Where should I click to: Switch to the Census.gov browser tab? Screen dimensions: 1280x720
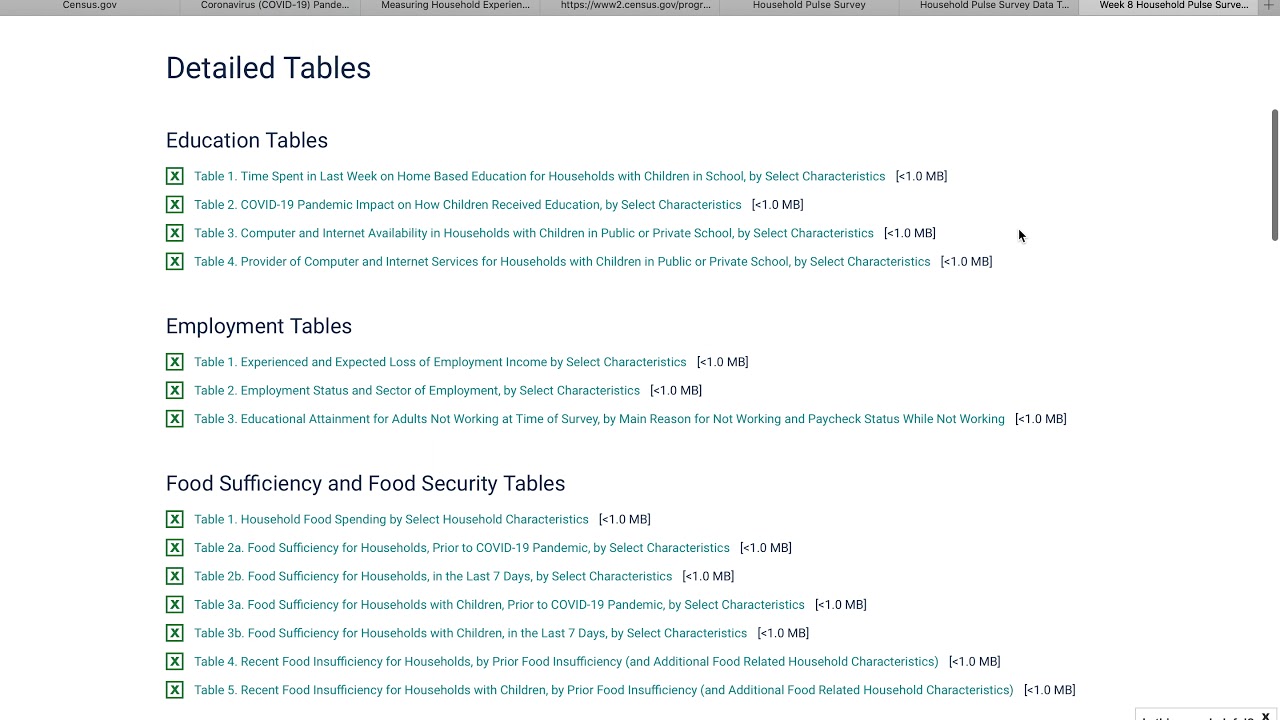pyautogui.click(x=90, y=5)
